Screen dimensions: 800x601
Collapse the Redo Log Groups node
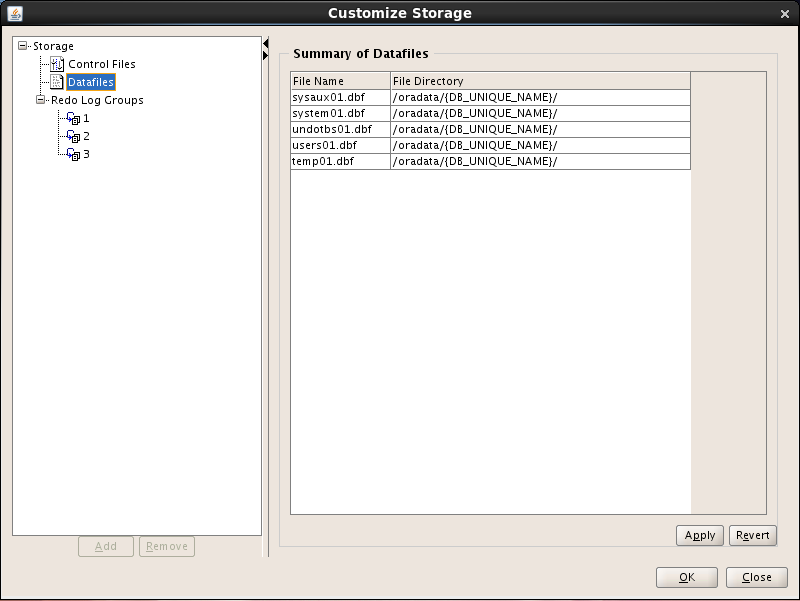pos(40,99)
